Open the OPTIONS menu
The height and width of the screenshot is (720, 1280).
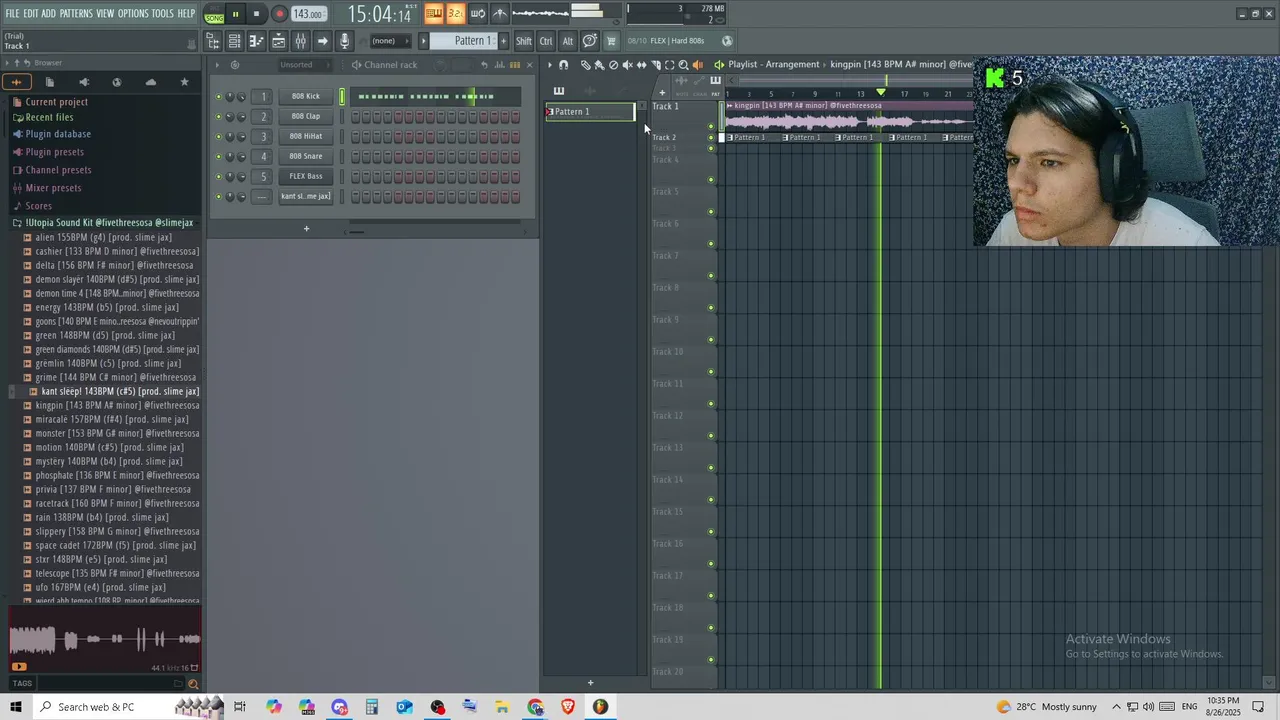[x=133, y=14]
